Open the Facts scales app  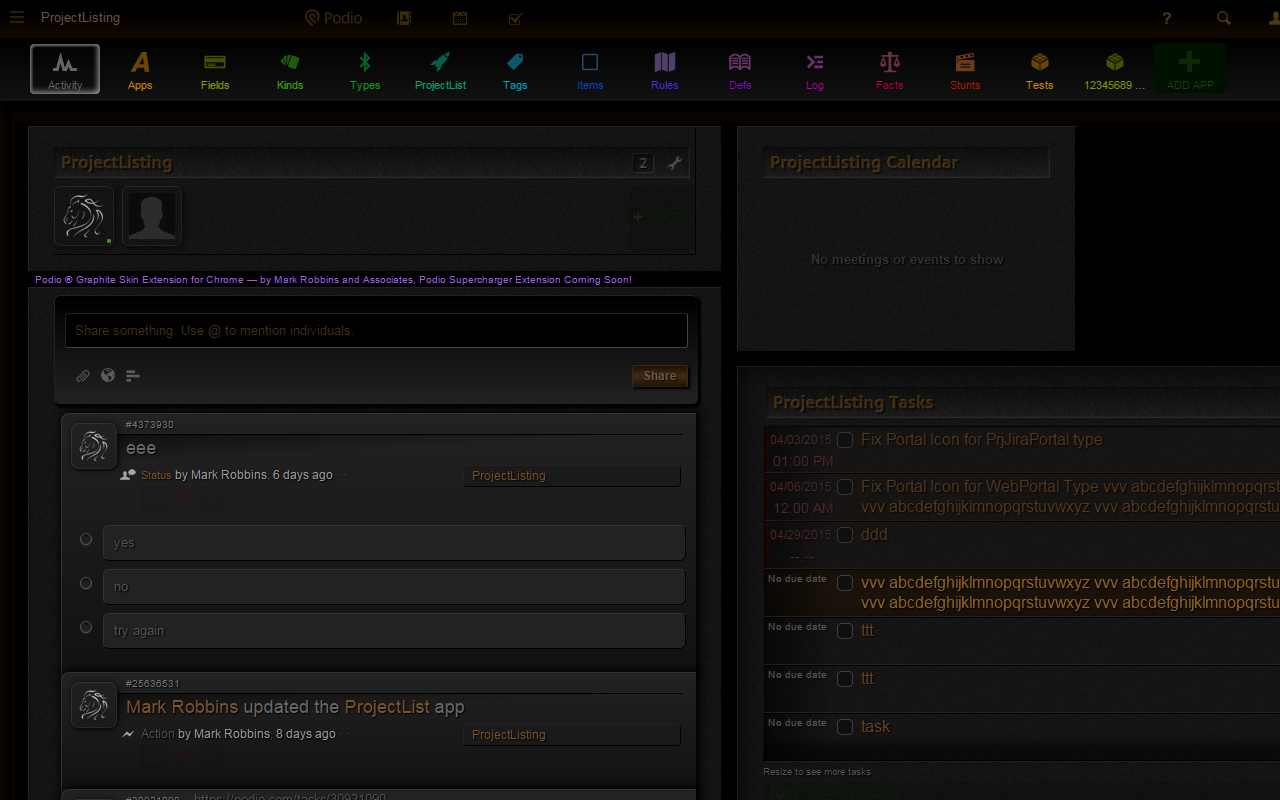[890, 70]
